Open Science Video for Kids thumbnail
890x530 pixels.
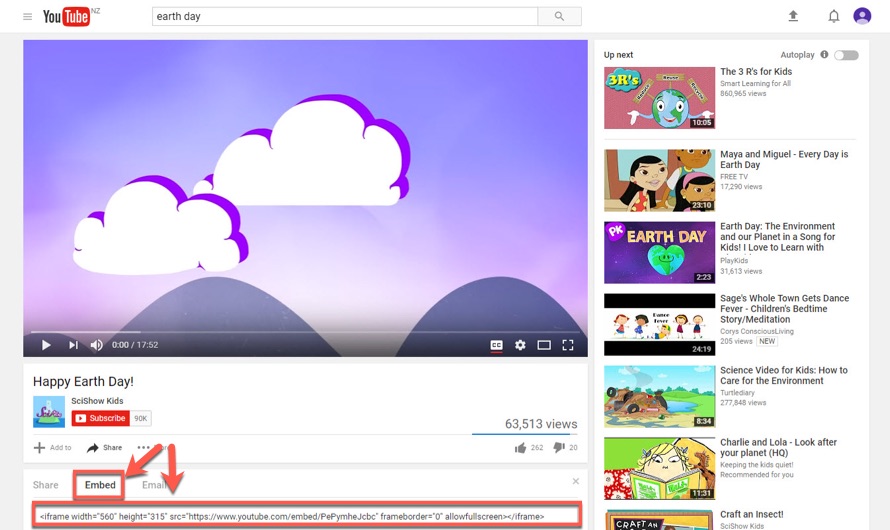(660, 397)
